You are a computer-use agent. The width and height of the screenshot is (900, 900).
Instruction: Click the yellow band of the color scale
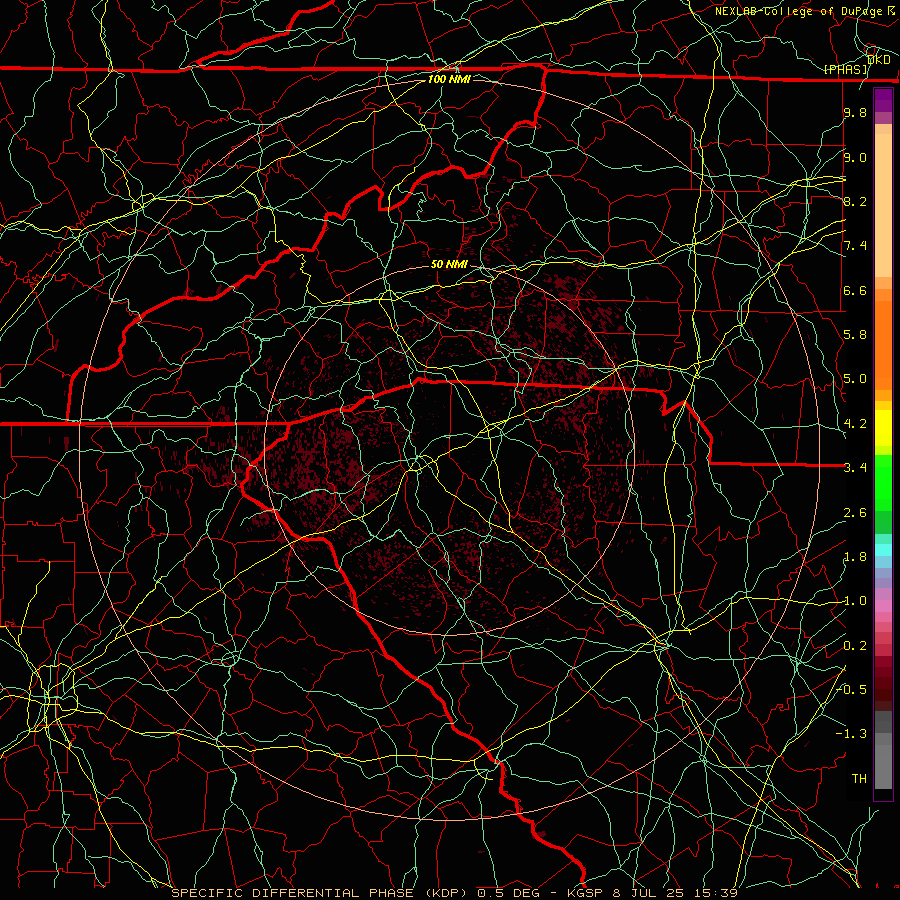point(883,428)
